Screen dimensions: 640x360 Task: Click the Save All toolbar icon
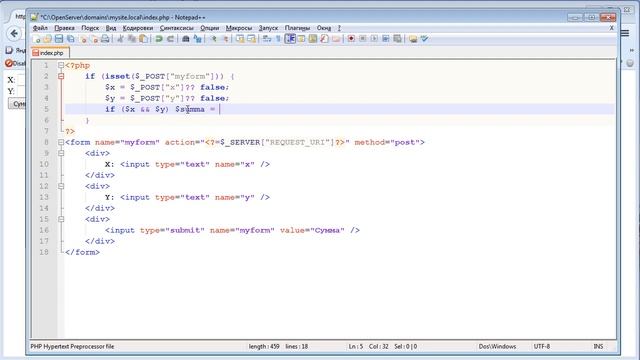point(71,39)
